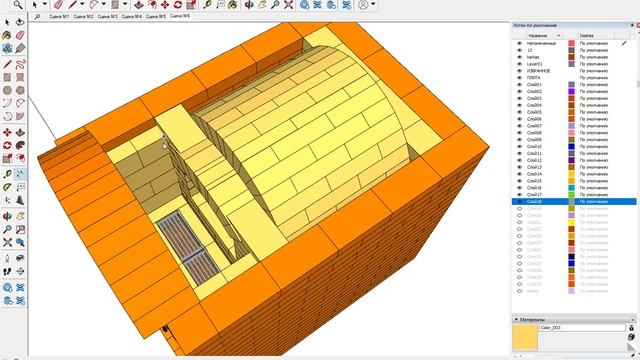Image resolution: width=640 pixels, height=360 pixels.
Task: Select the Freehand tool in left toolbar
Action: pyautogui.click(x=20, y=64)
